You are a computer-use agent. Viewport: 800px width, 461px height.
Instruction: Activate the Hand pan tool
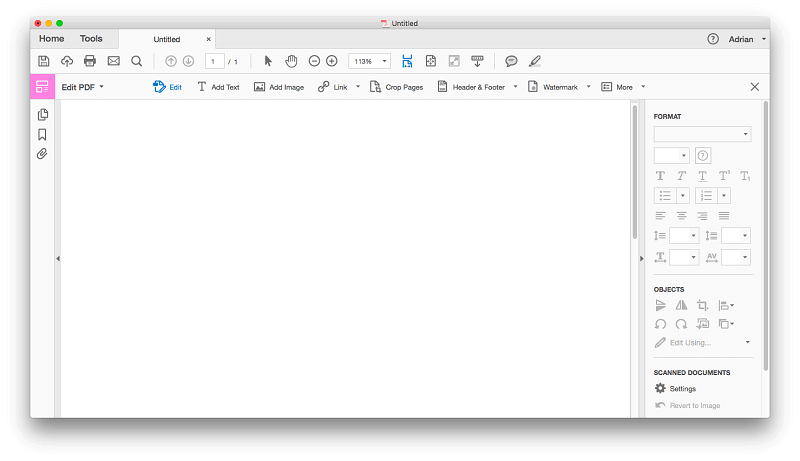(x=291, y=61)
